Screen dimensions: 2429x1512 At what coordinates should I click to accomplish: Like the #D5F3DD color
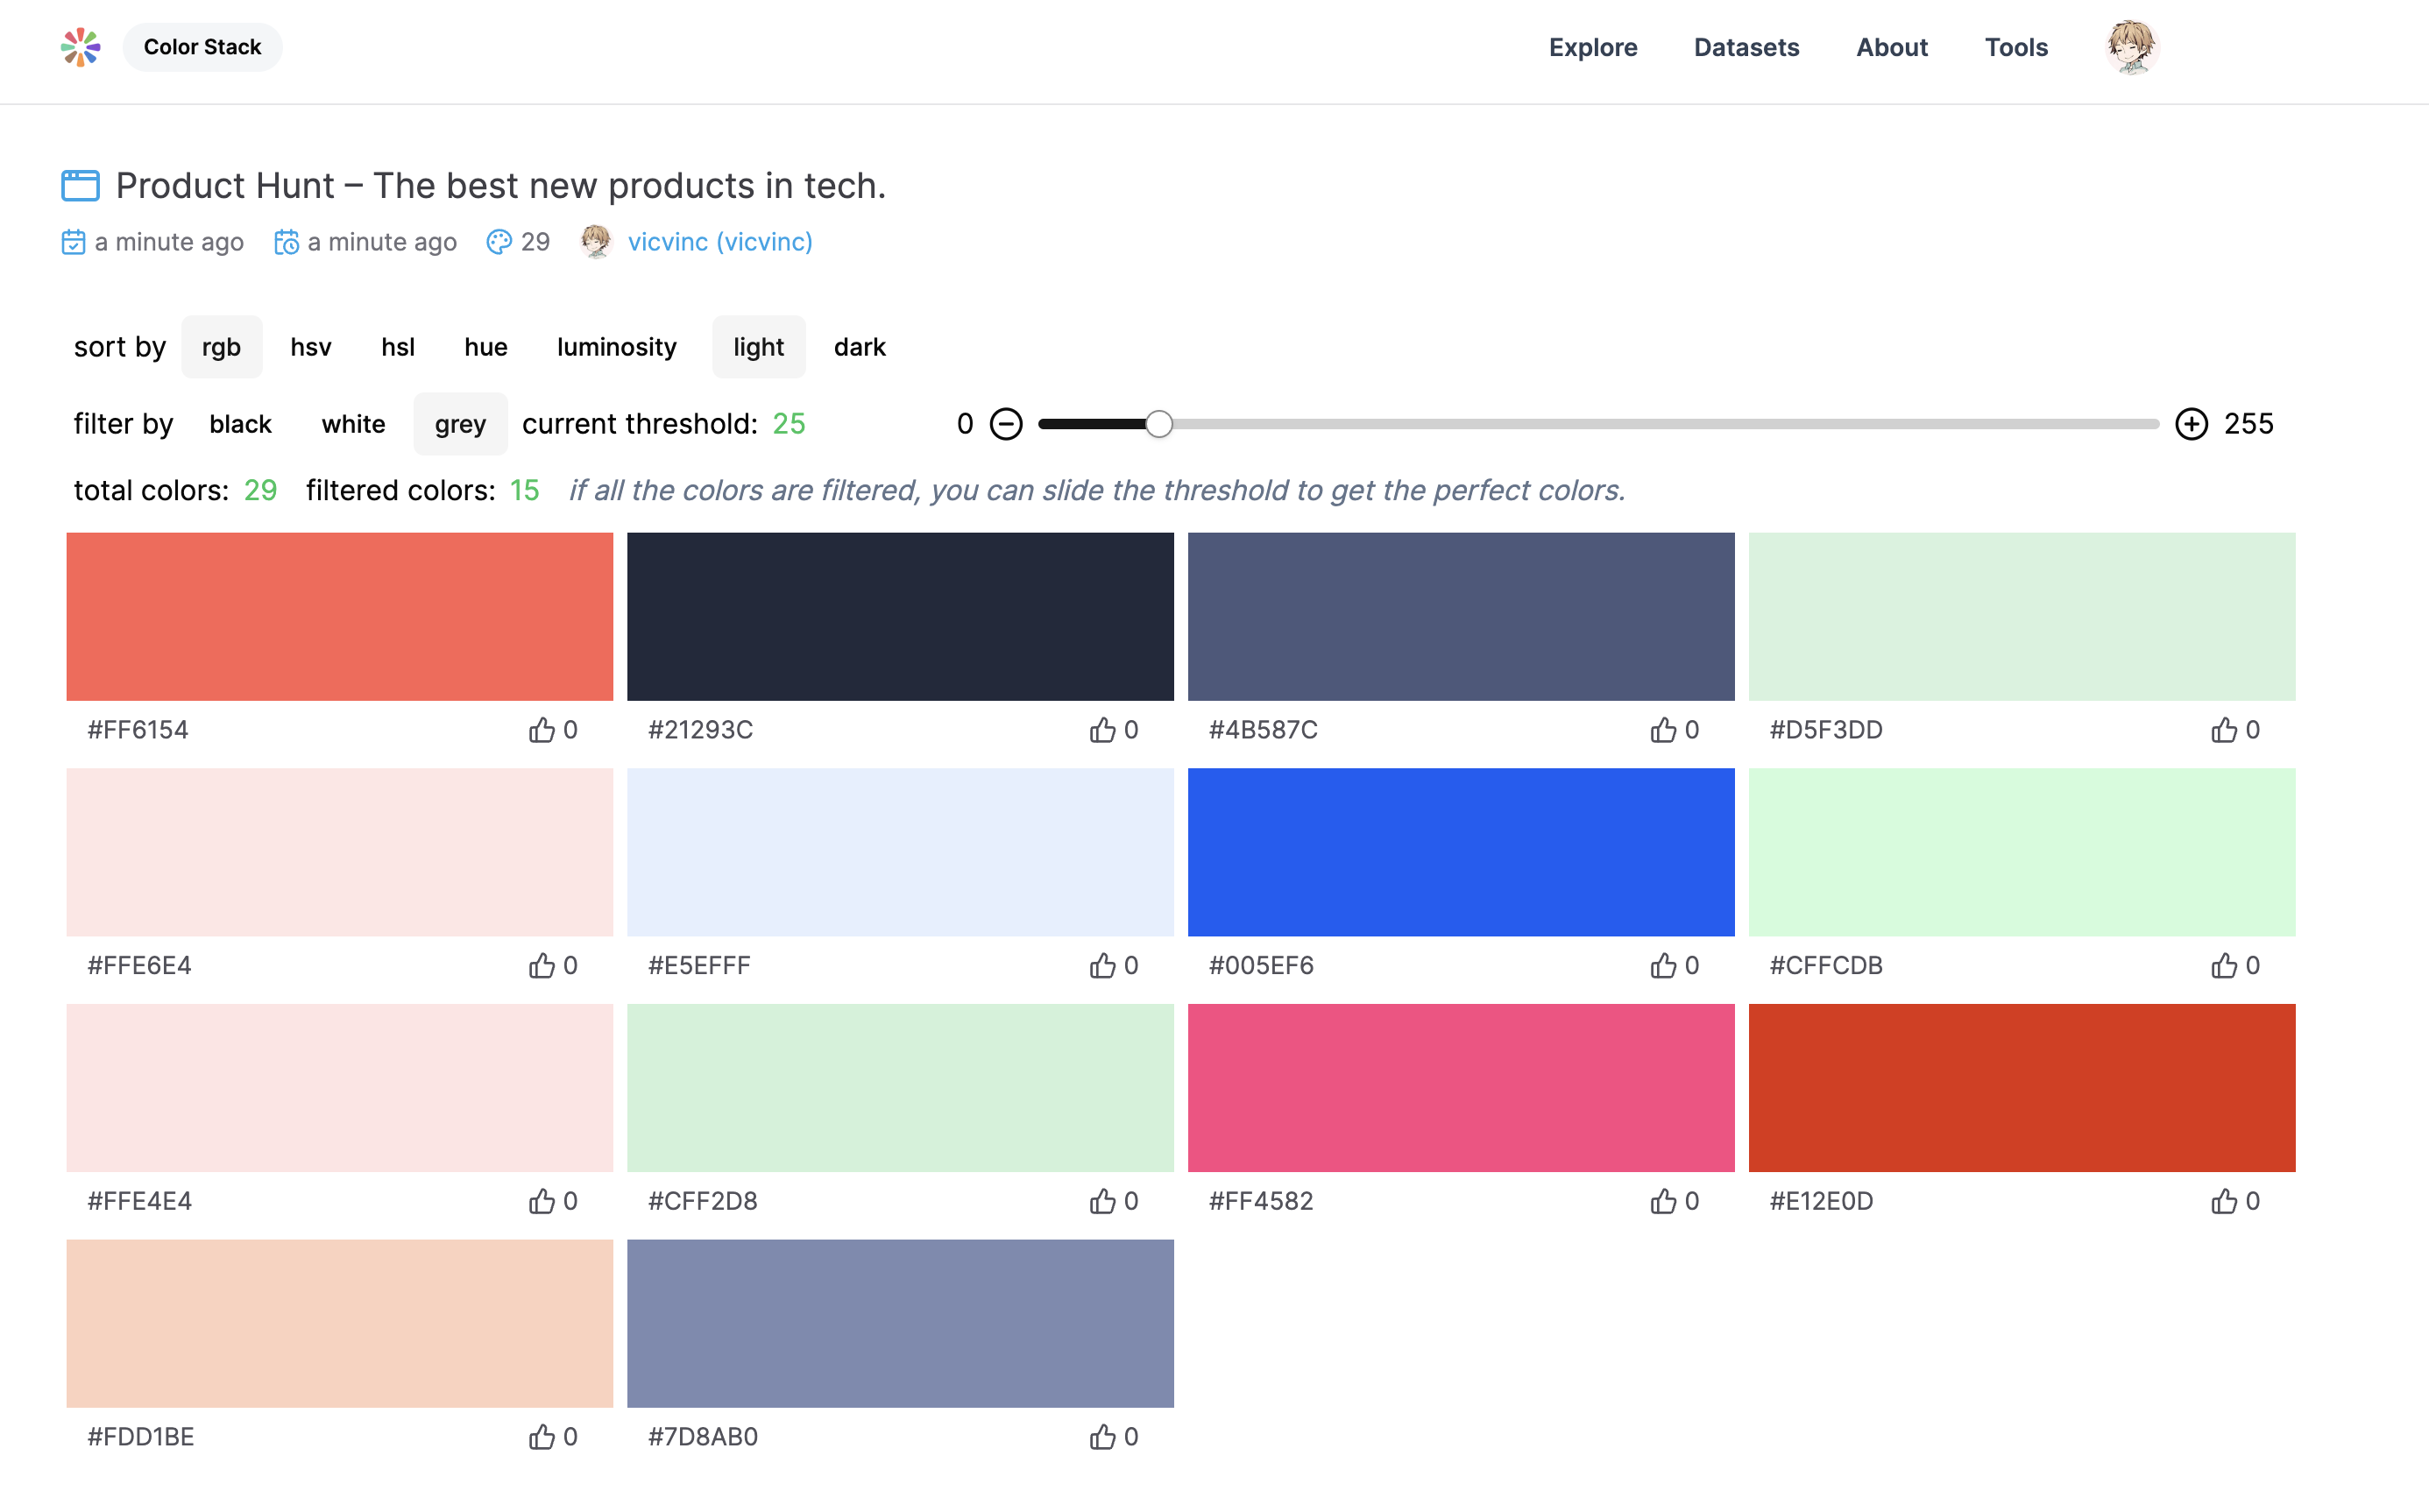(2224, 730)
